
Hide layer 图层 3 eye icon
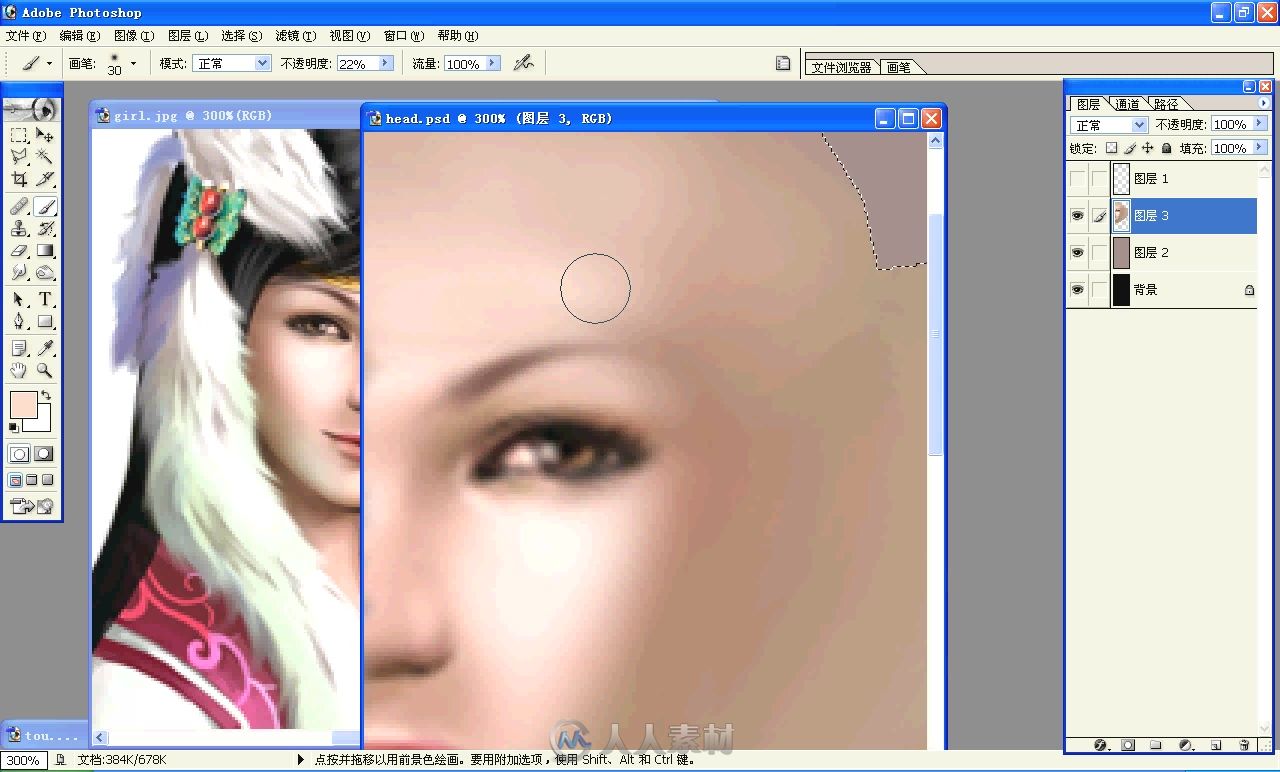click(x=1077, y=216)
